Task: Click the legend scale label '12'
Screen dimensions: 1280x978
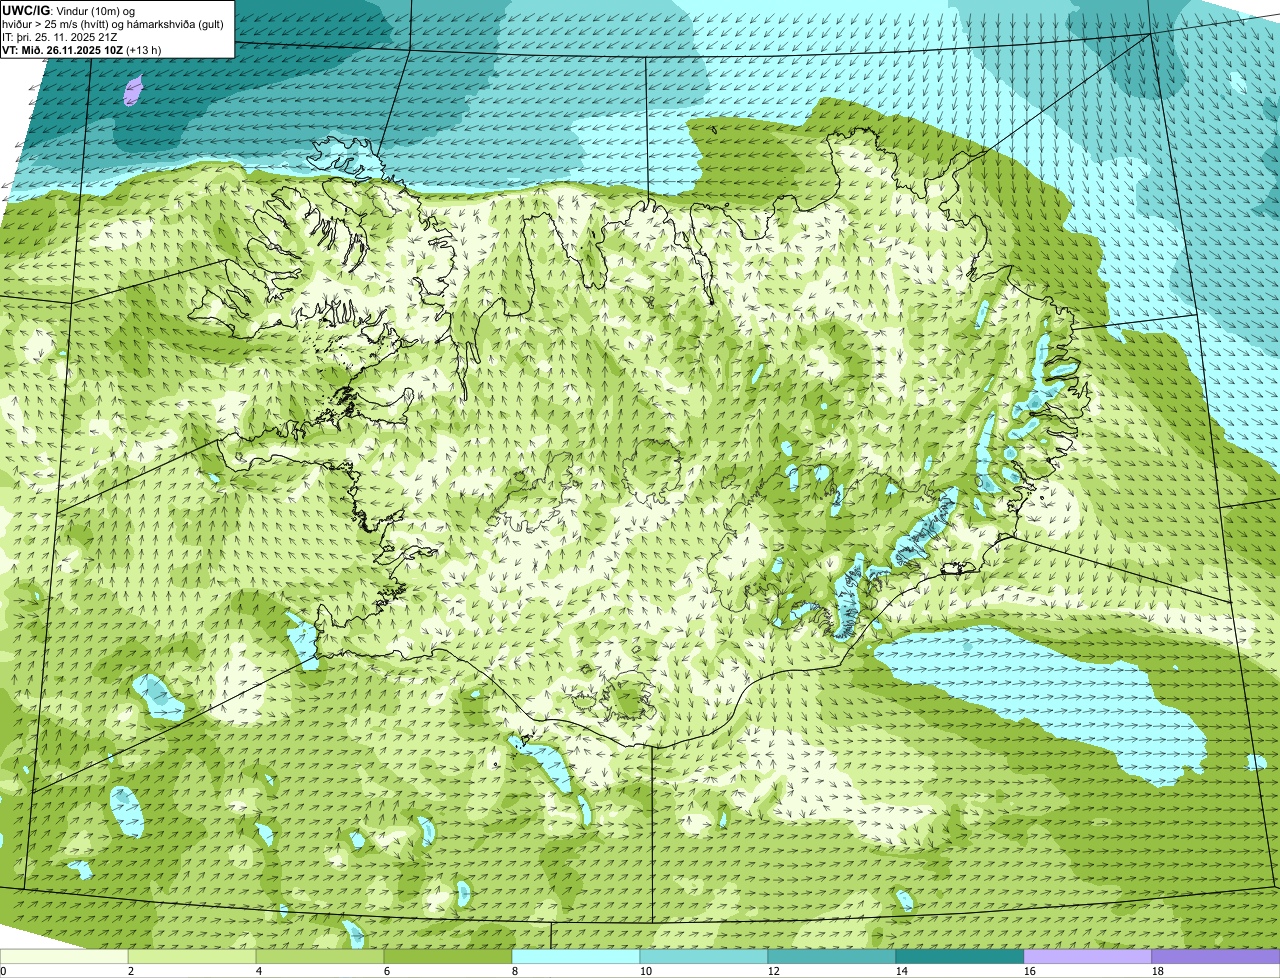Action: pyautogui.click(x=774, y=971)
